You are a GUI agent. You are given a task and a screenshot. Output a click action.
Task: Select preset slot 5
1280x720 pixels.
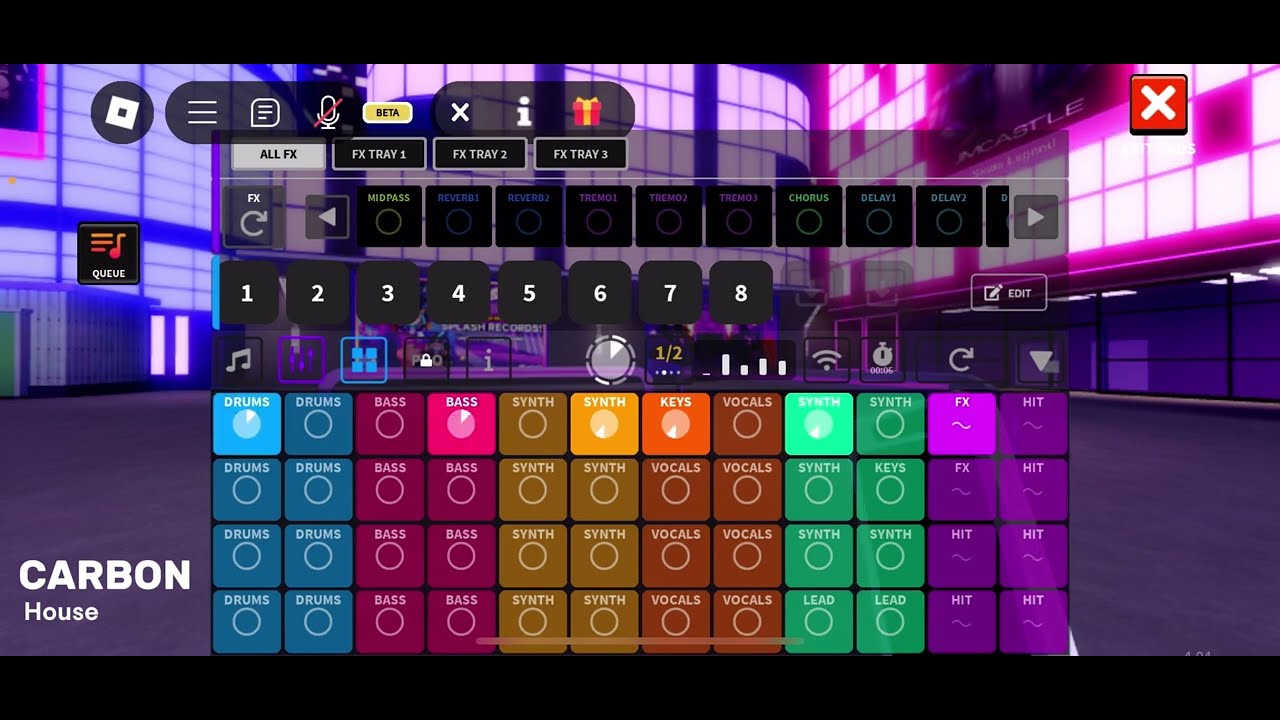tap(529, 293)
